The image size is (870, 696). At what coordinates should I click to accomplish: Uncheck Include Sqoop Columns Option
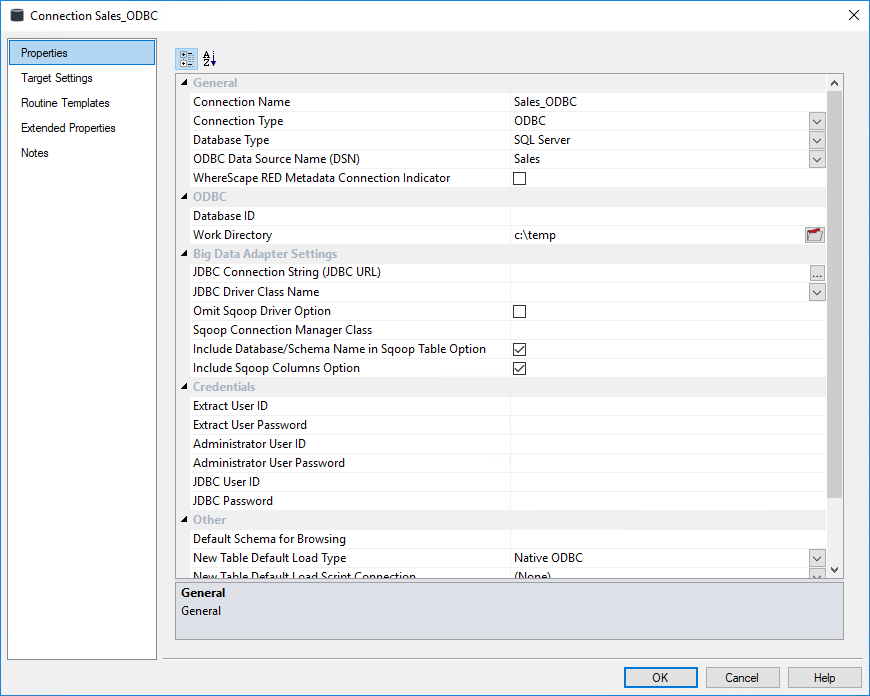[x=519, y=369]
